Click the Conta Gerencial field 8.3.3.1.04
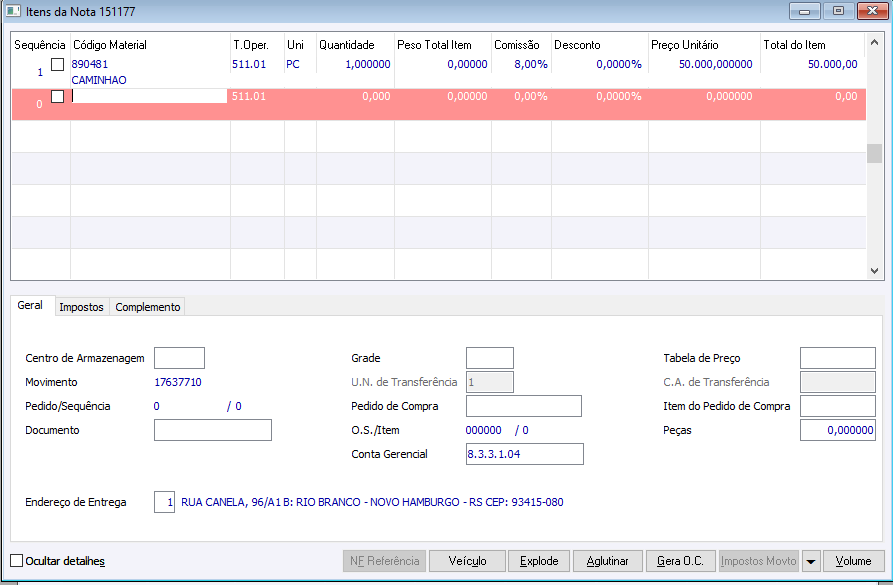893x585 pixels. [525, 454]
